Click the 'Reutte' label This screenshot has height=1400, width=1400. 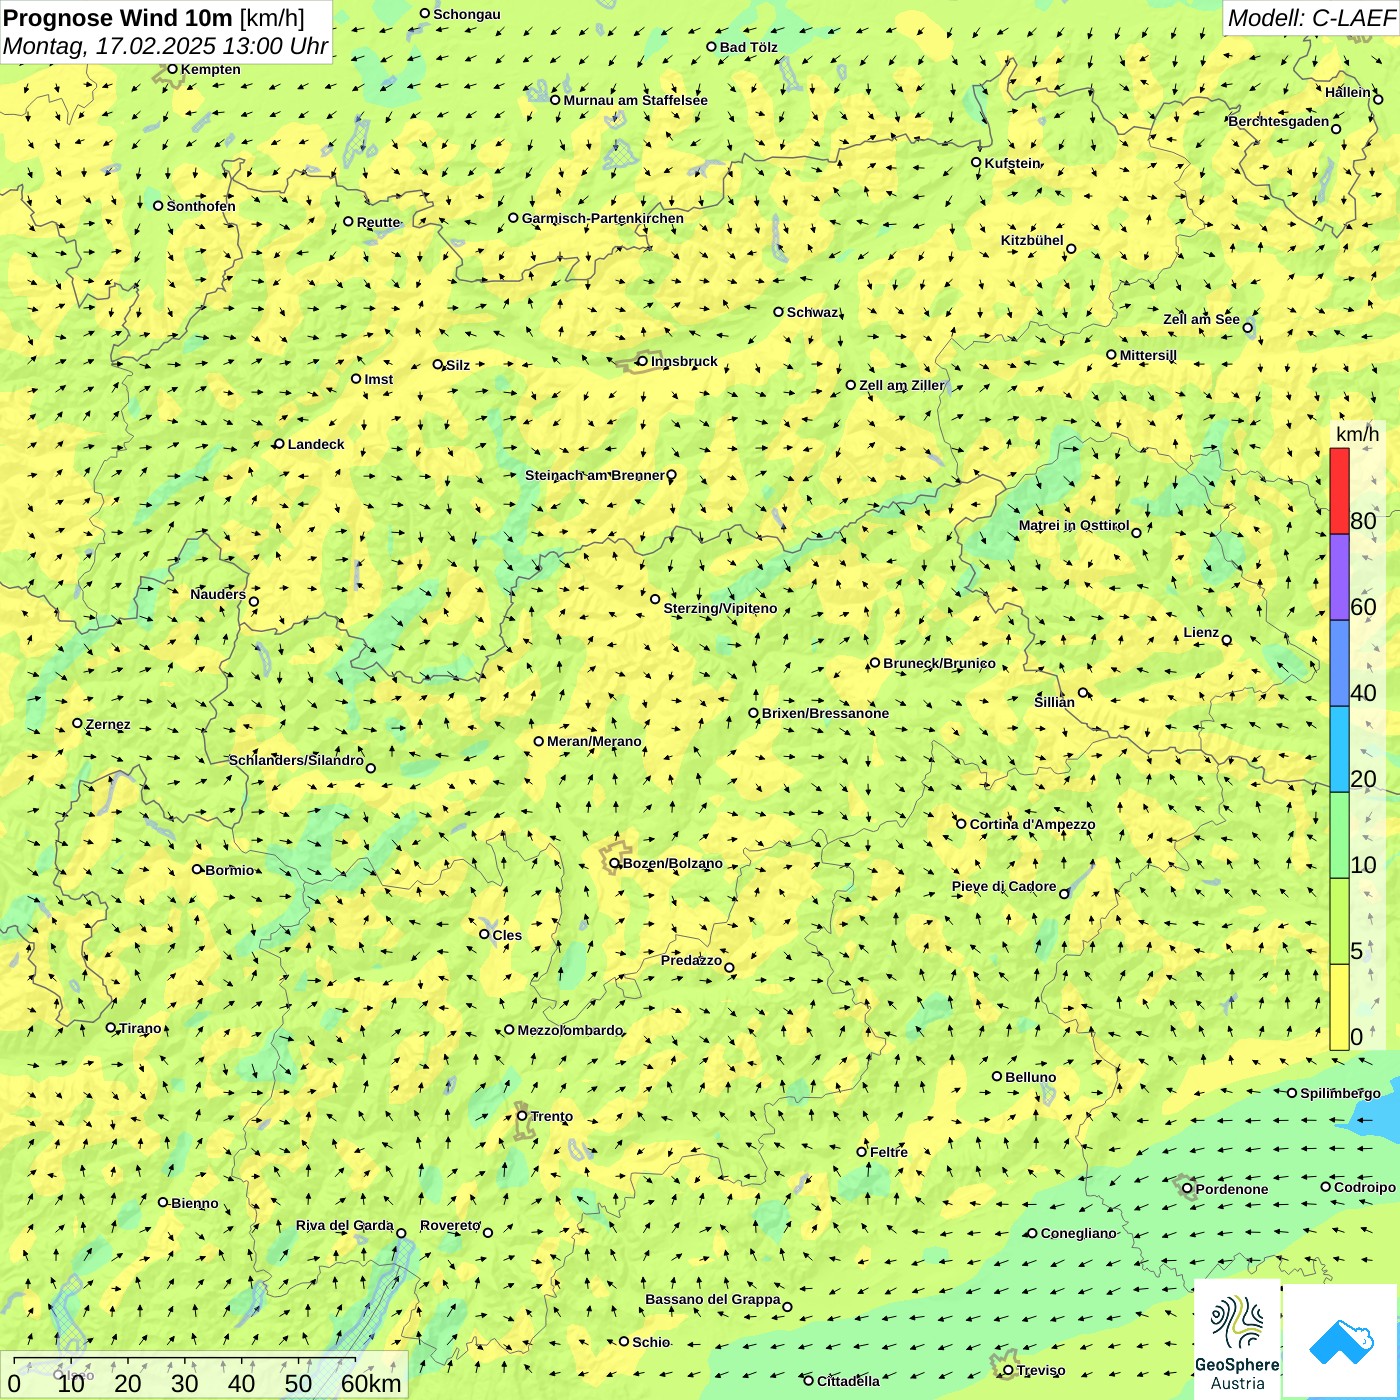378,222
